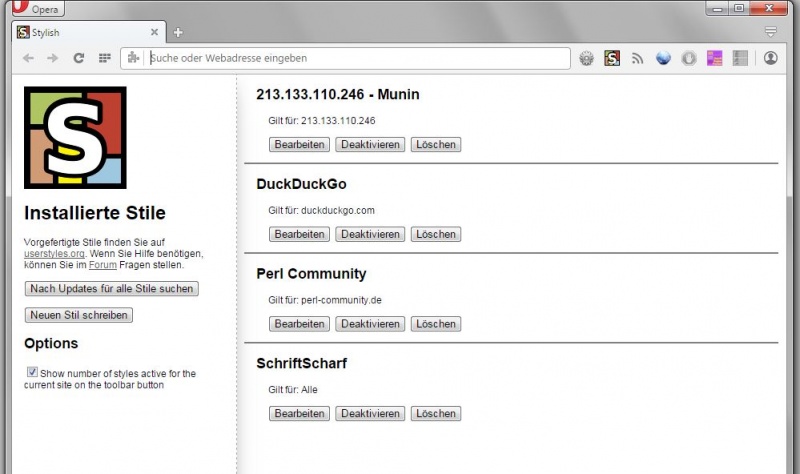
Task: Click the pink and purple extension icon
Action: coord(714,58)
